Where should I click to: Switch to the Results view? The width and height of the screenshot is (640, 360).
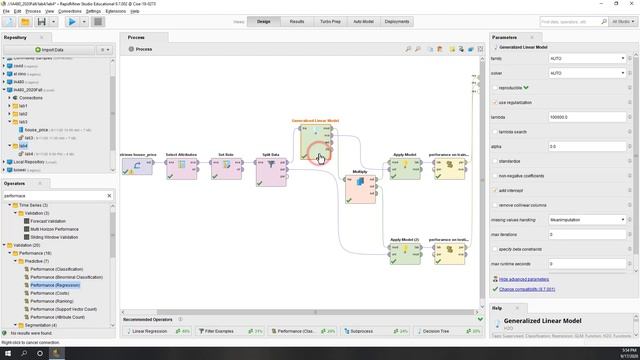pos(297,22)
